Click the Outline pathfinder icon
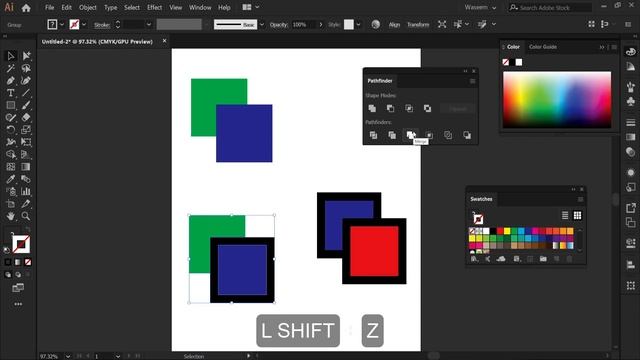This screenshot has height=360, width=640. 448,135
